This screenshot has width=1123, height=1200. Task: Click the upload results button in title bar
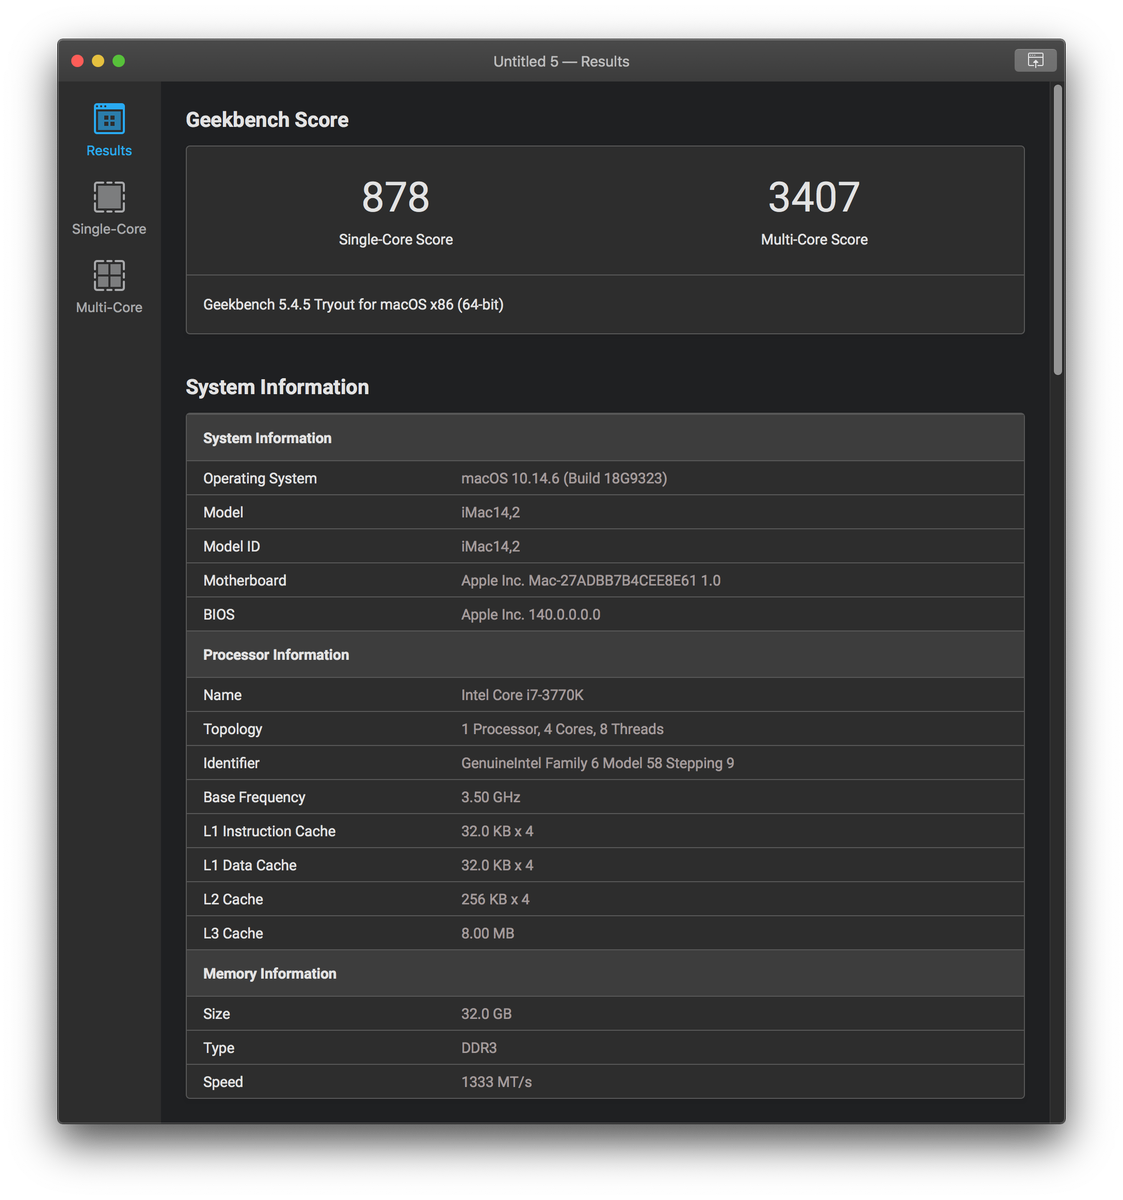click(x=1035, y=61)
